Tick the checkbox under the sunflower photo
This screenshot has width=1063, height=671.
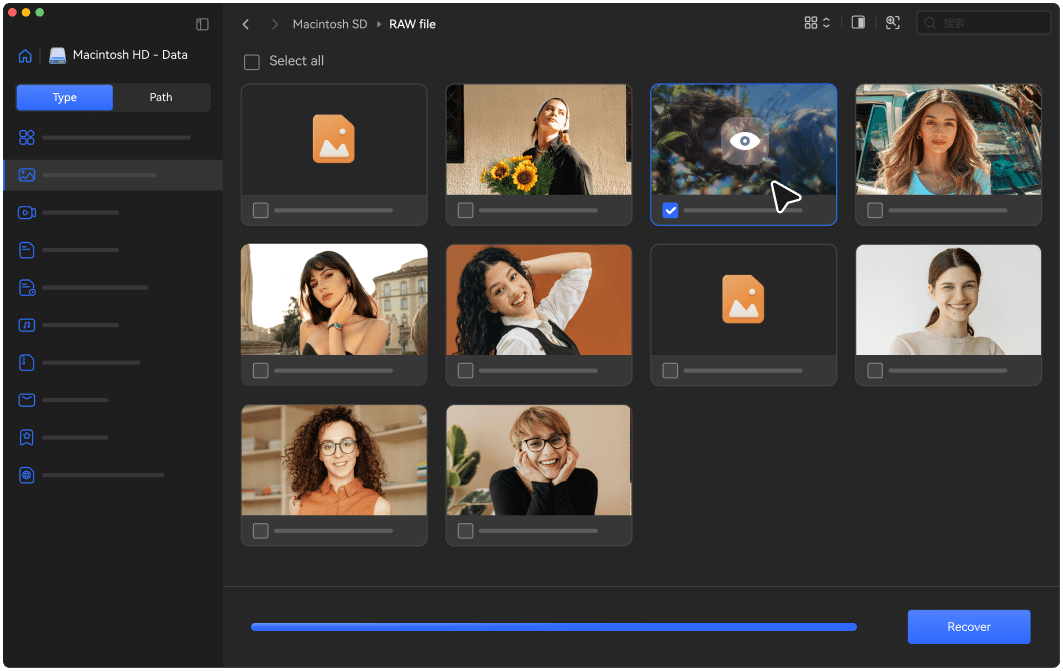(465, 210)
